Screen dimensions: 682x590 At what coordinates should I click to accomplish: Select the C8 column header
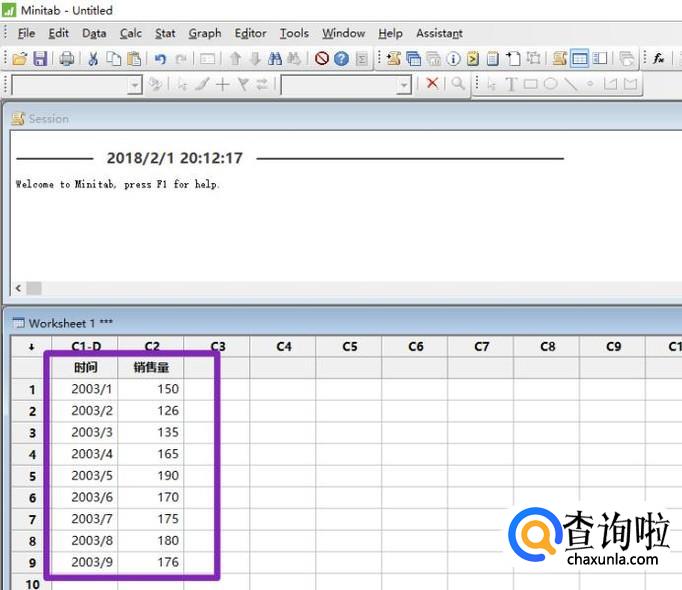(x=548, y=347)
